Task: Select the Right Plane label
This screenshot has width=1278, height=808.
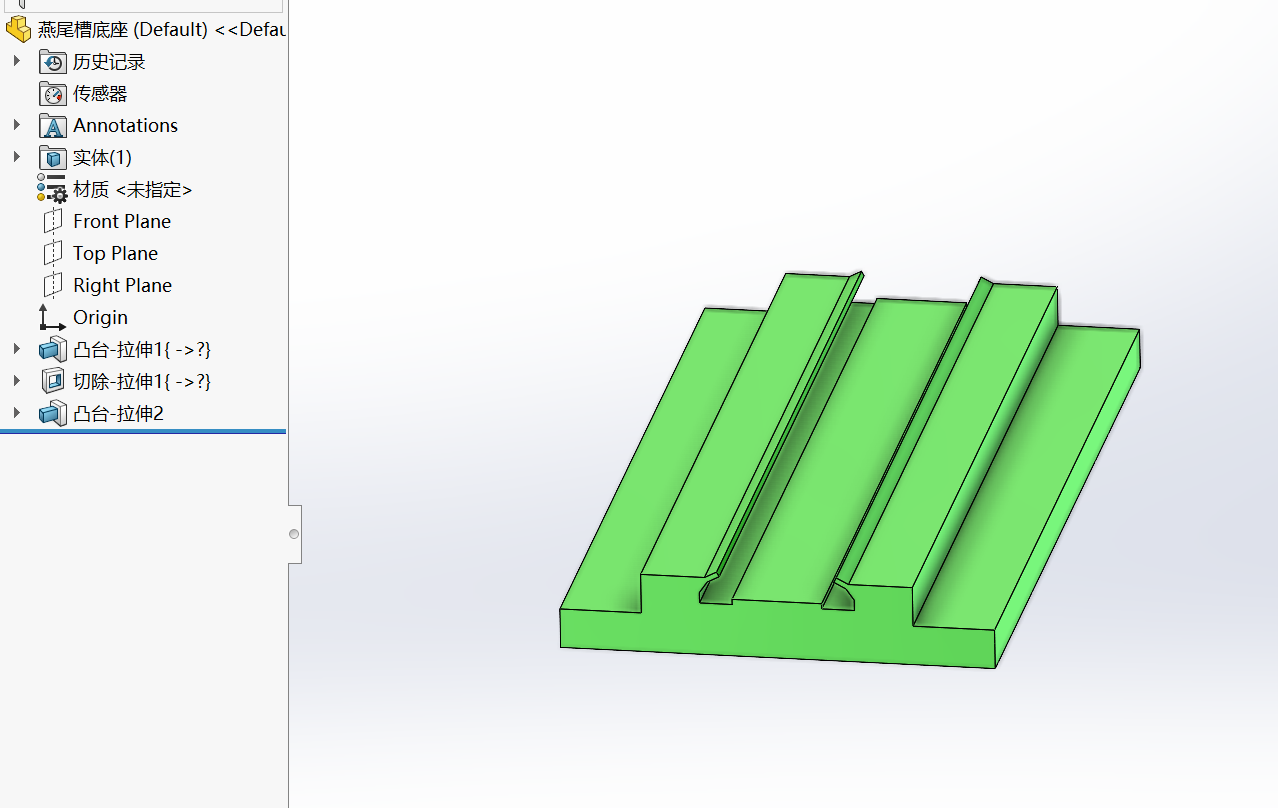Action: (122, 286)
